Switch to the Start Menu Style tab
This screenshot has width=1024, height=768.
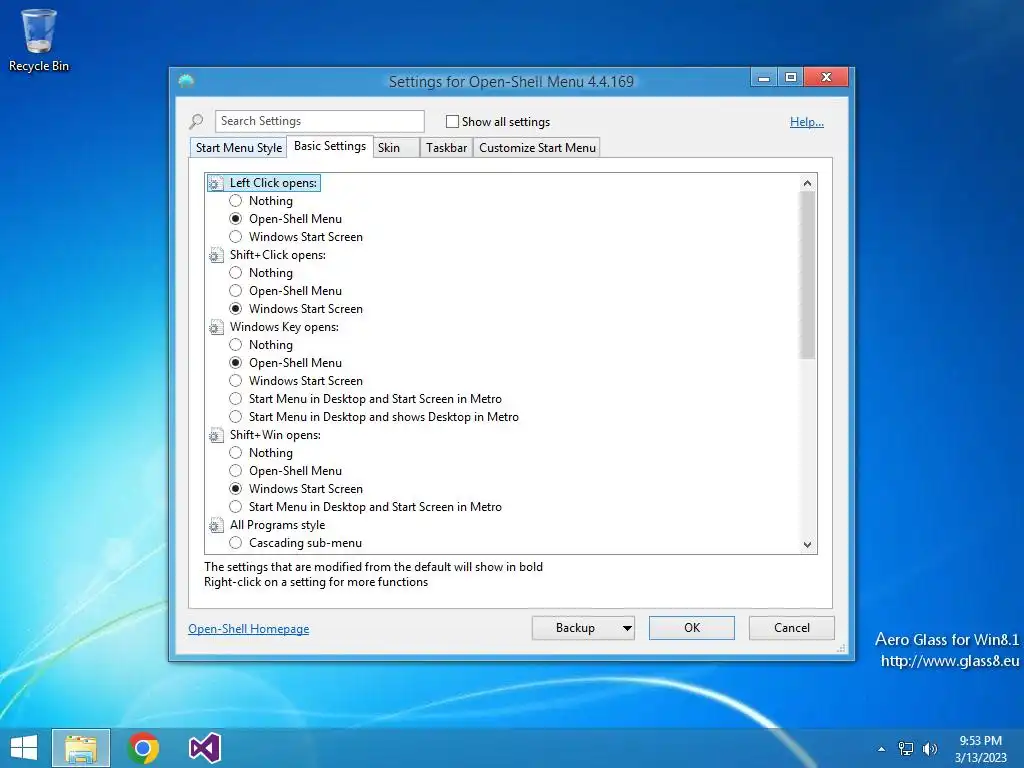pos(239,148)
